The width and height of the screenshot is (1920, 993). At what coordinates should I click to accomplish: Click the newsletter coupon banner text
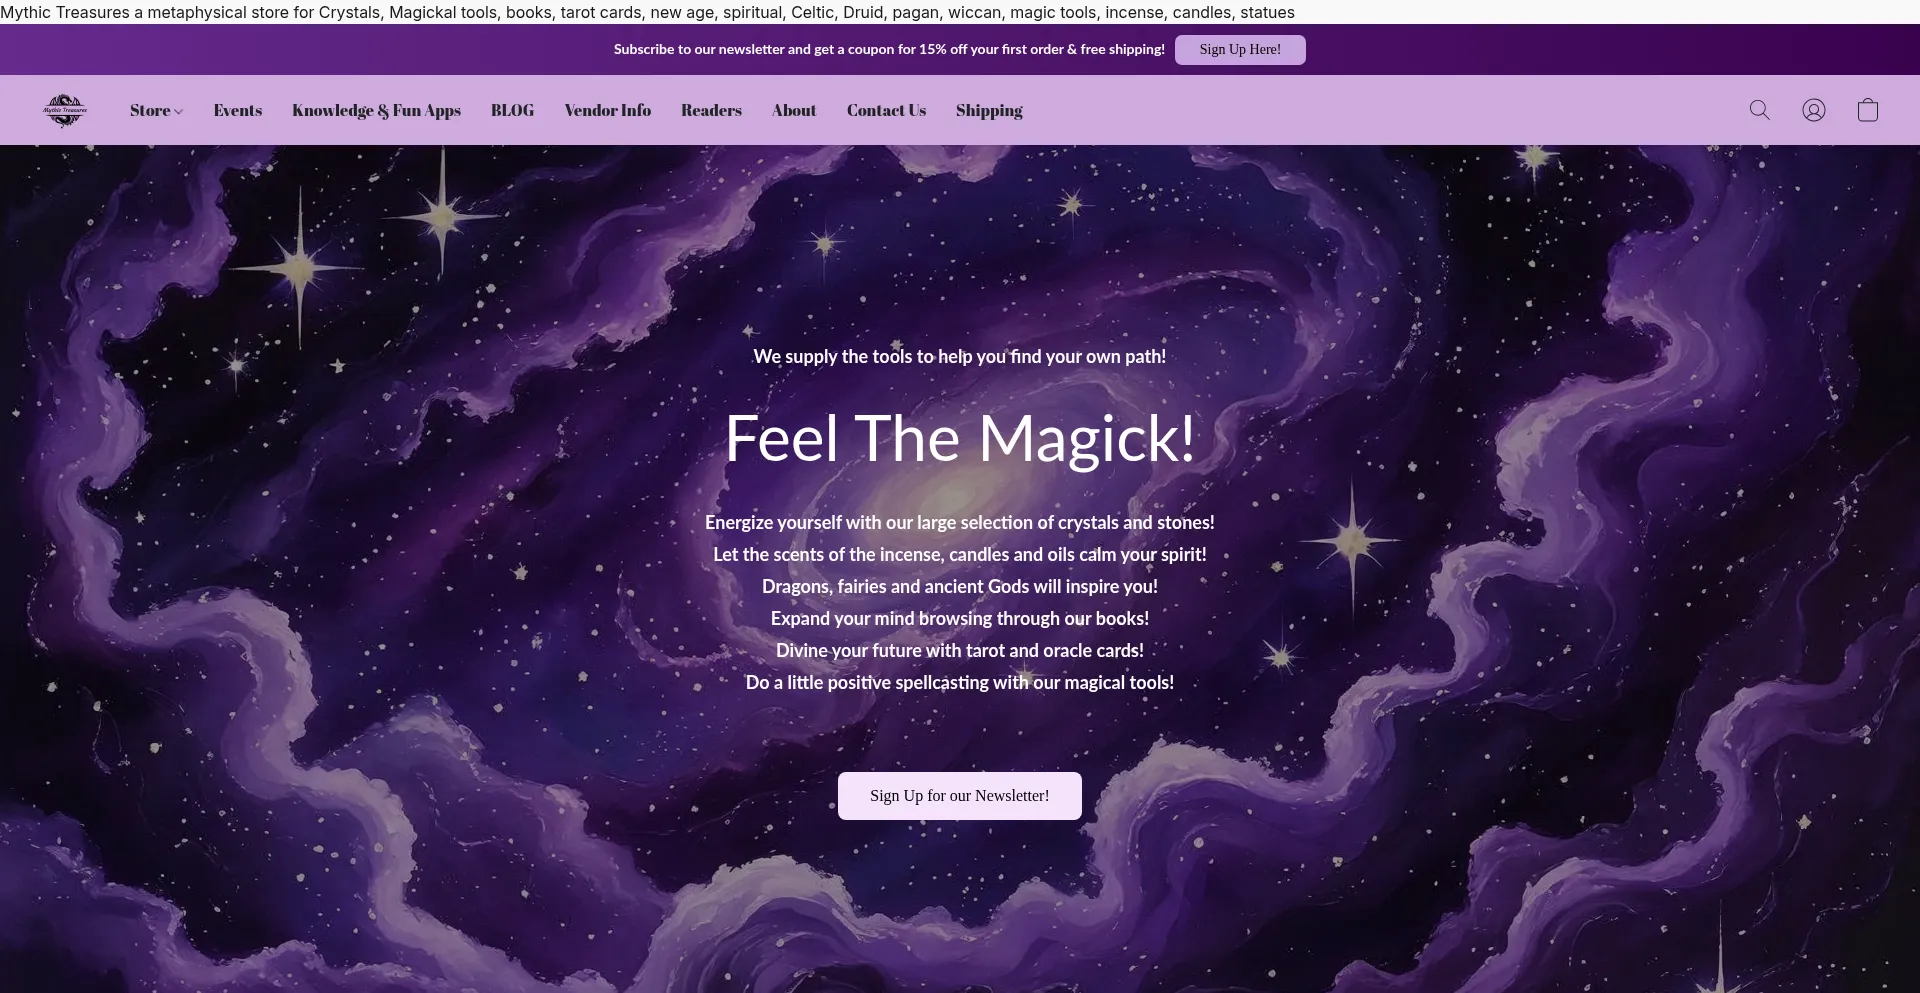(x=889, y=49)
